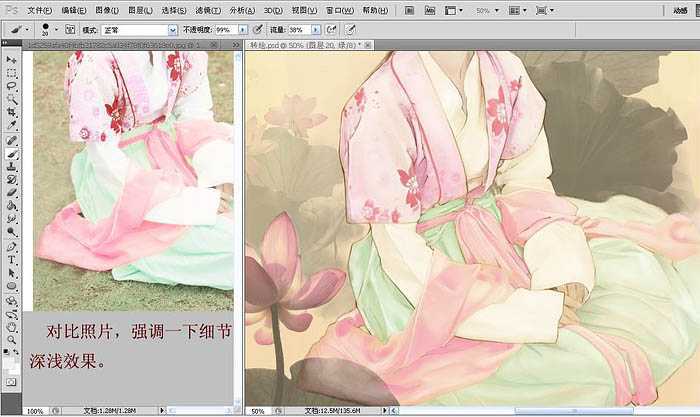Select the Clone Stamp tool

pyautogui.click(x=12, y=167)
